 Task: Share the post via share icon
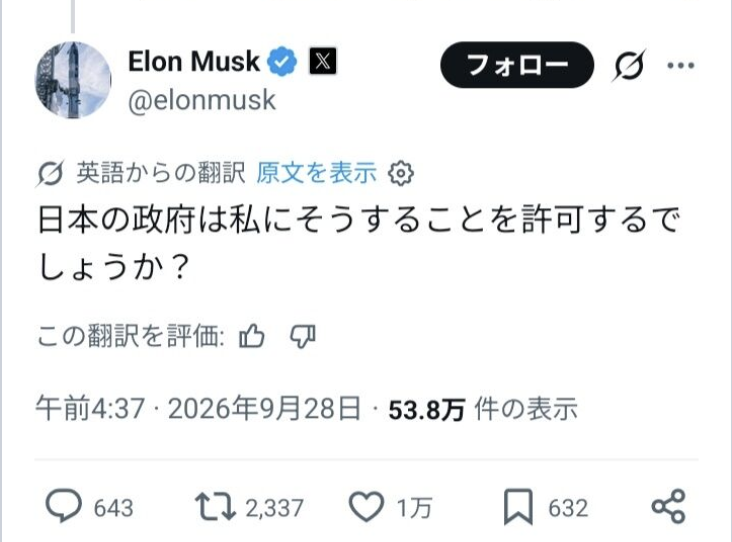669,507
